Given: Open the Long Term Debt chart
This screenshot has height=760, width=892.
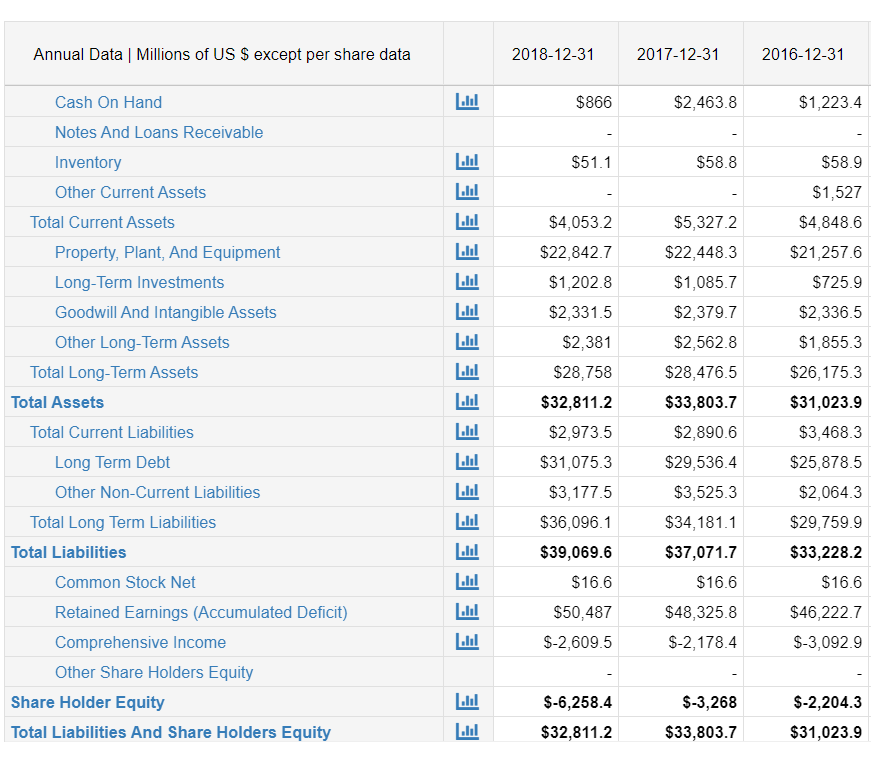Looking at the screenshot, I should point(467,461).
